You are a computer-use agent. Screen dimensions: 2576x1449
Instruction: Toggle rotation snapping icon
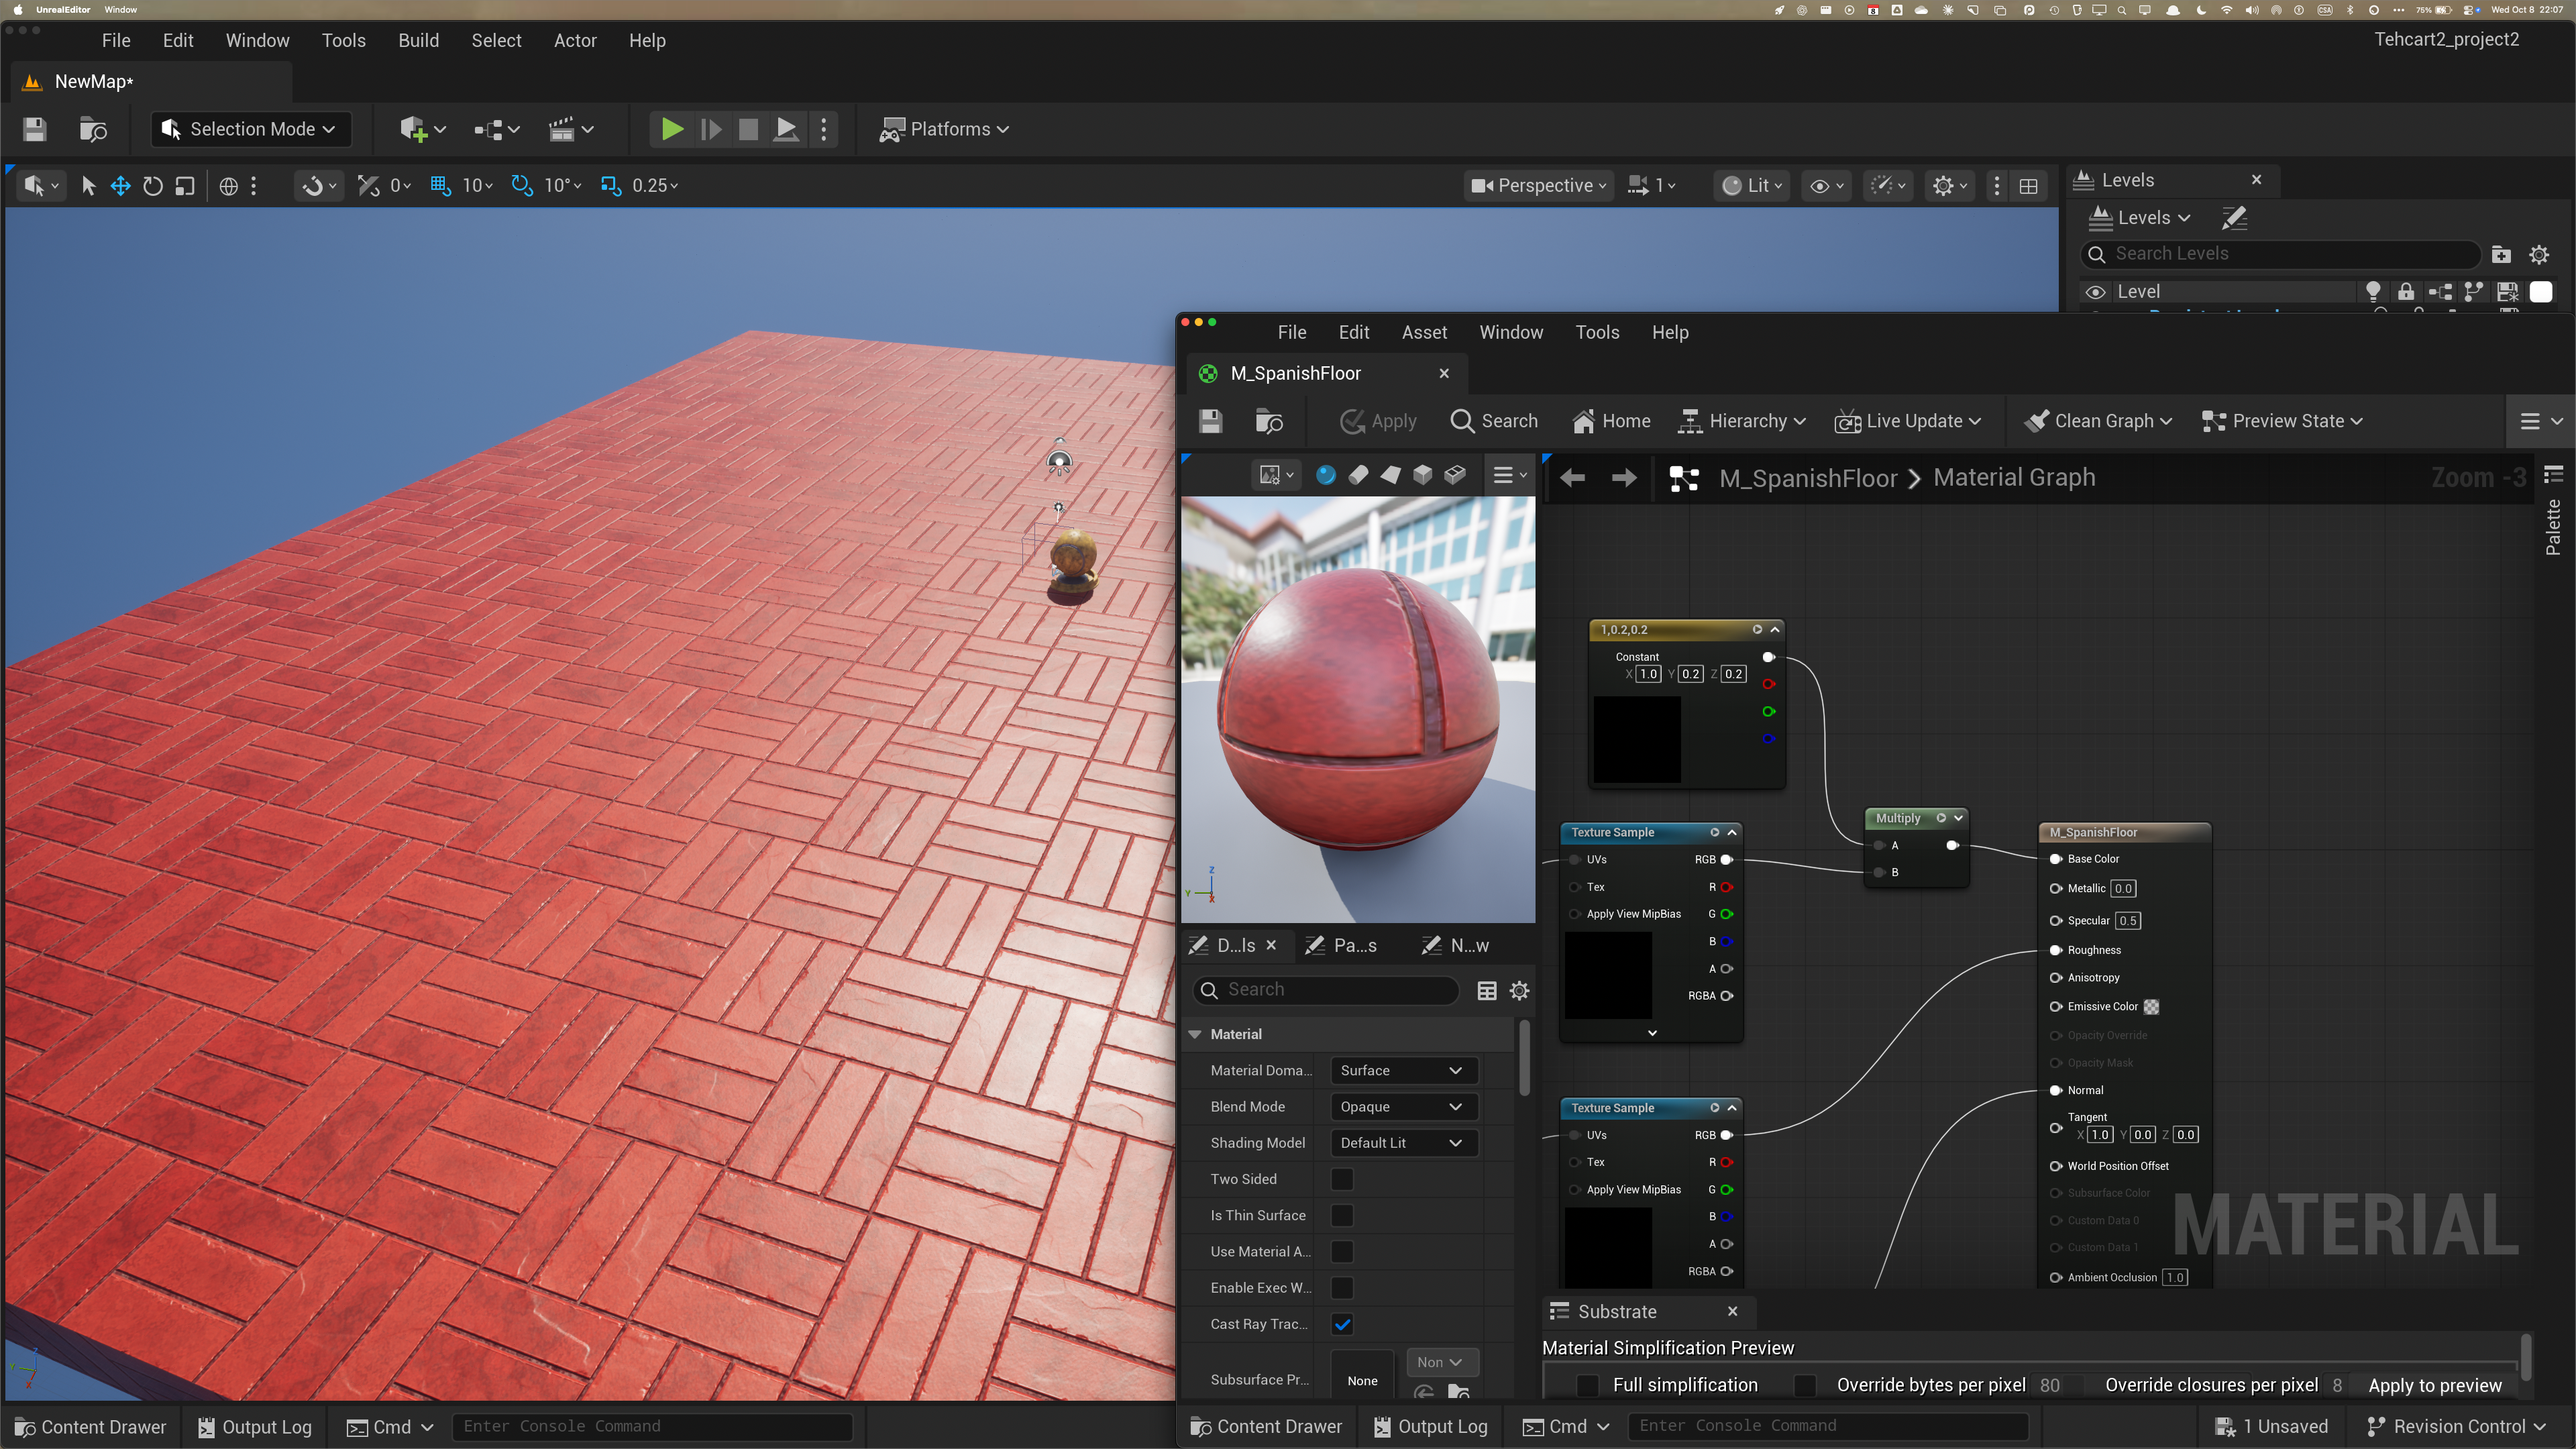coord(522,186)
